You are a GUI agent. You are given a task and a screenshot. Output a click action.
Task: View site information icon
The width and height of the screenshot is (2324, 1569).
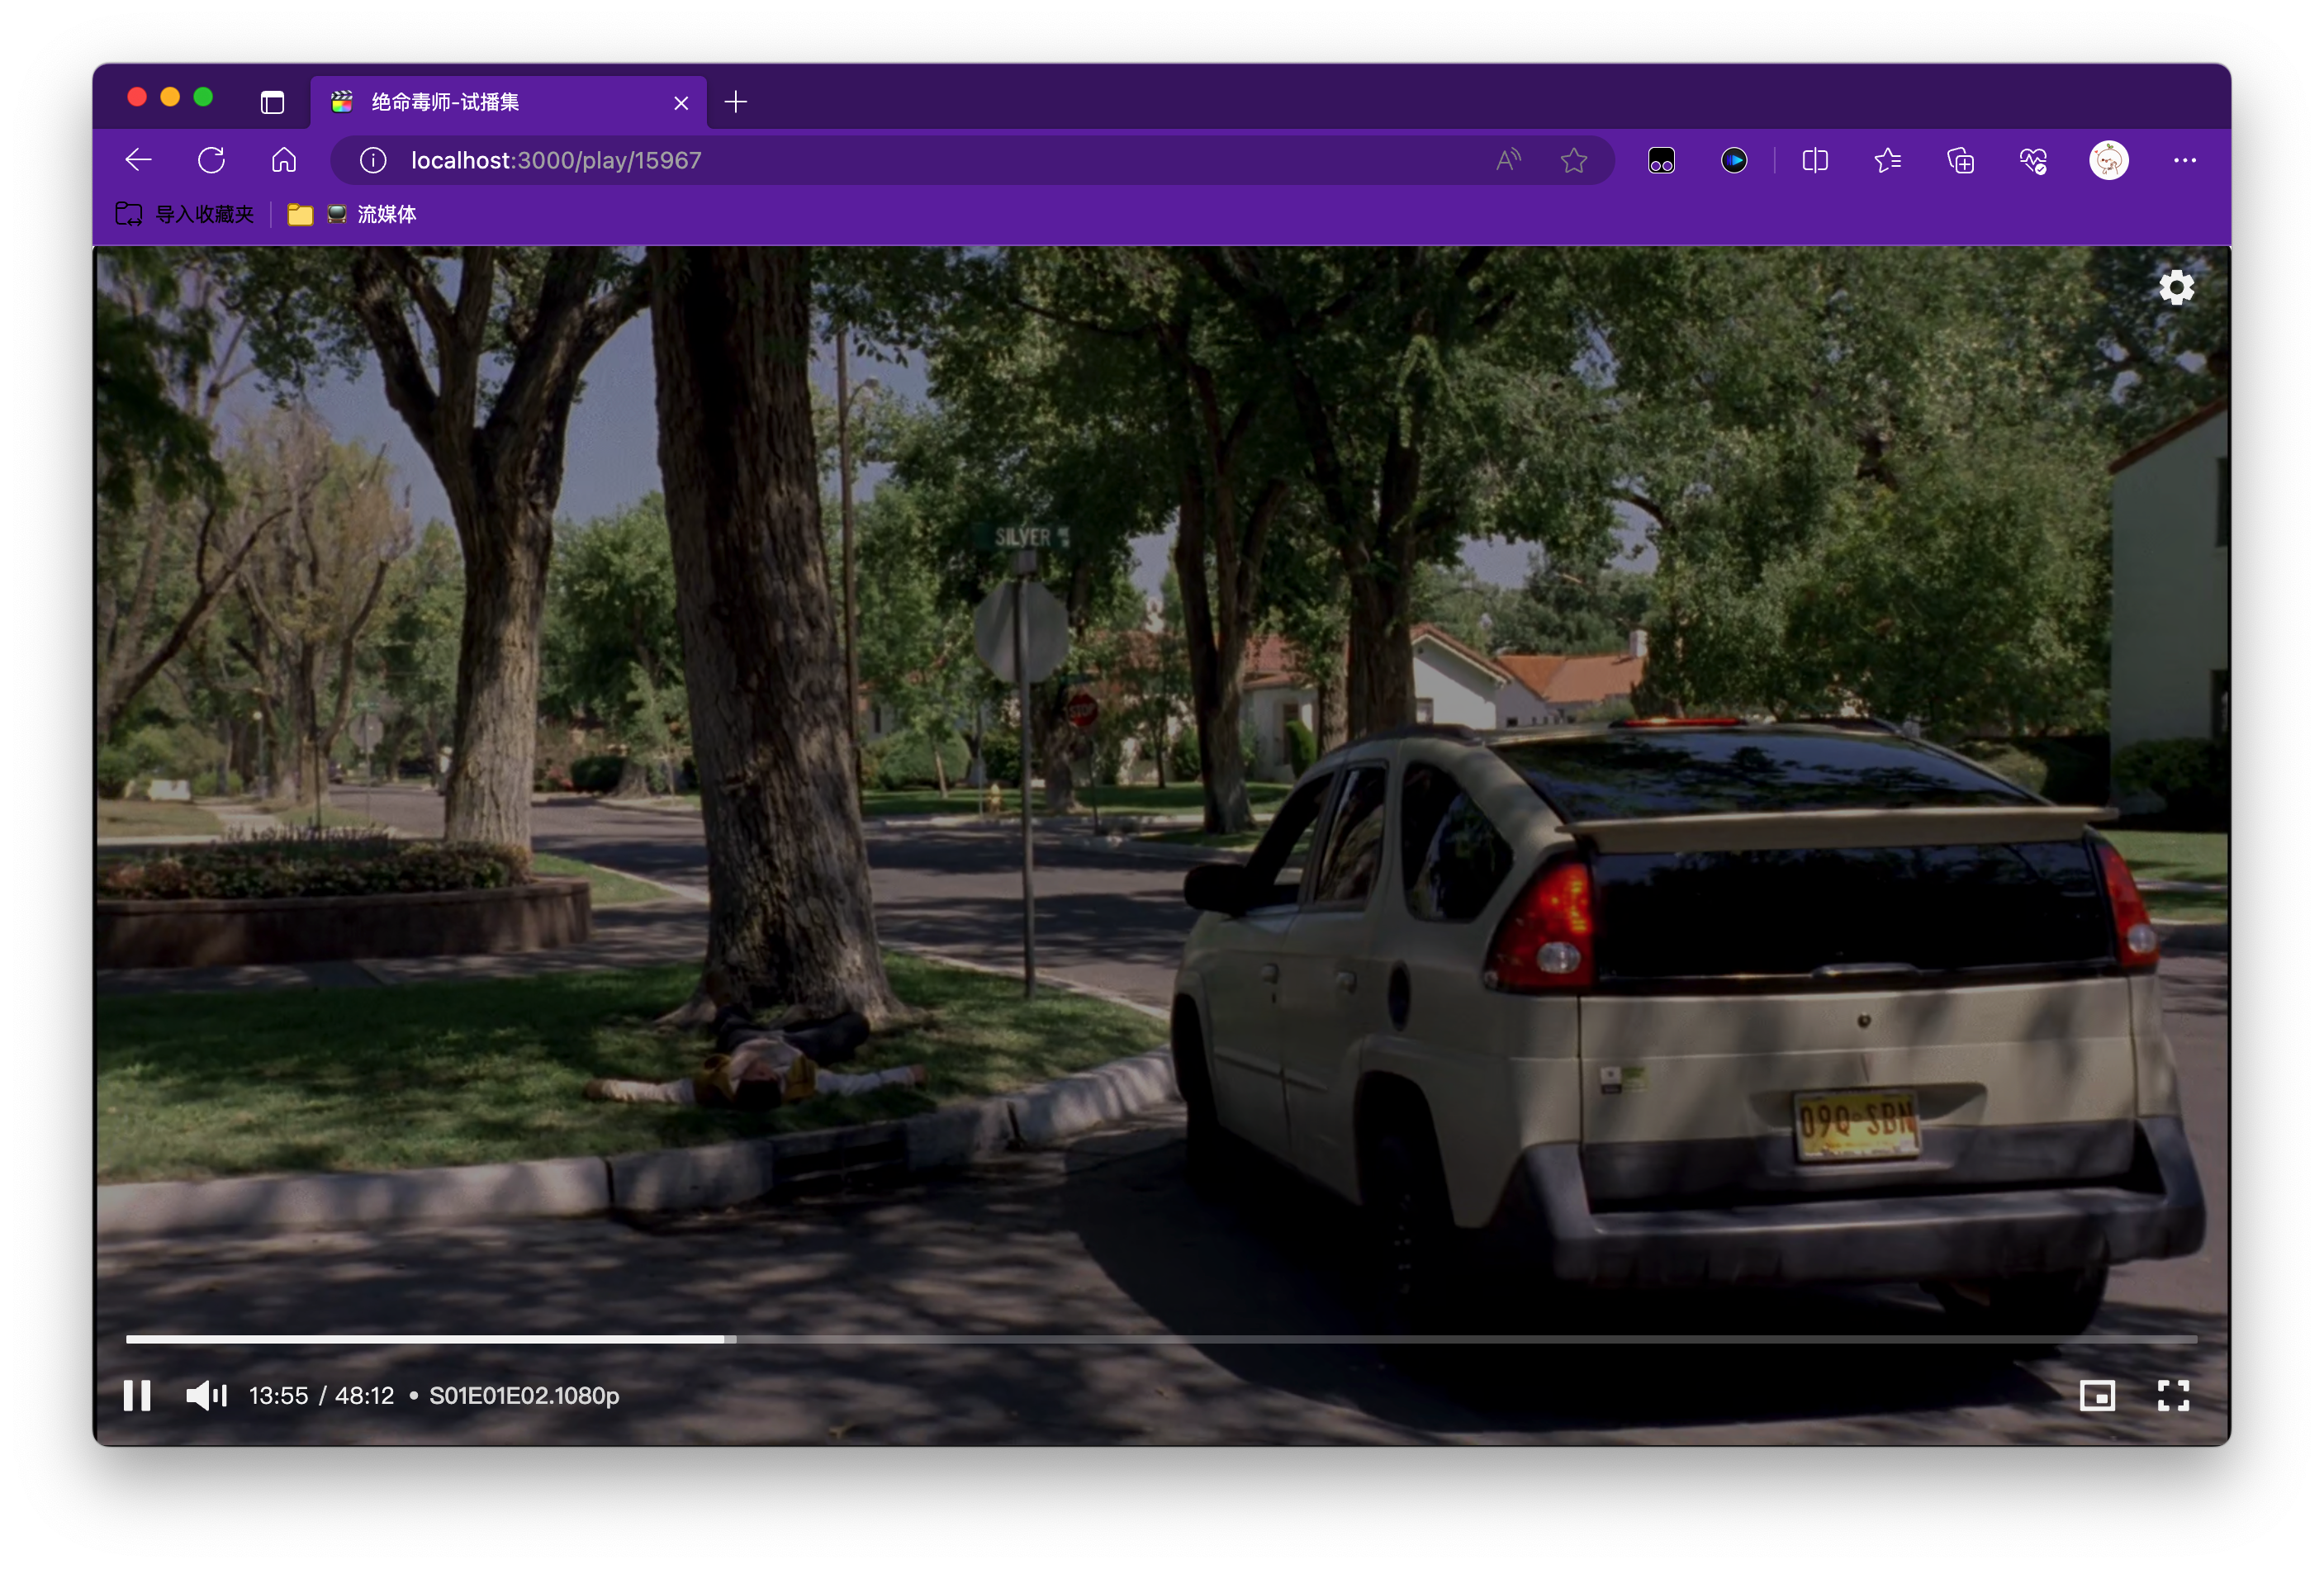point(373,160)
